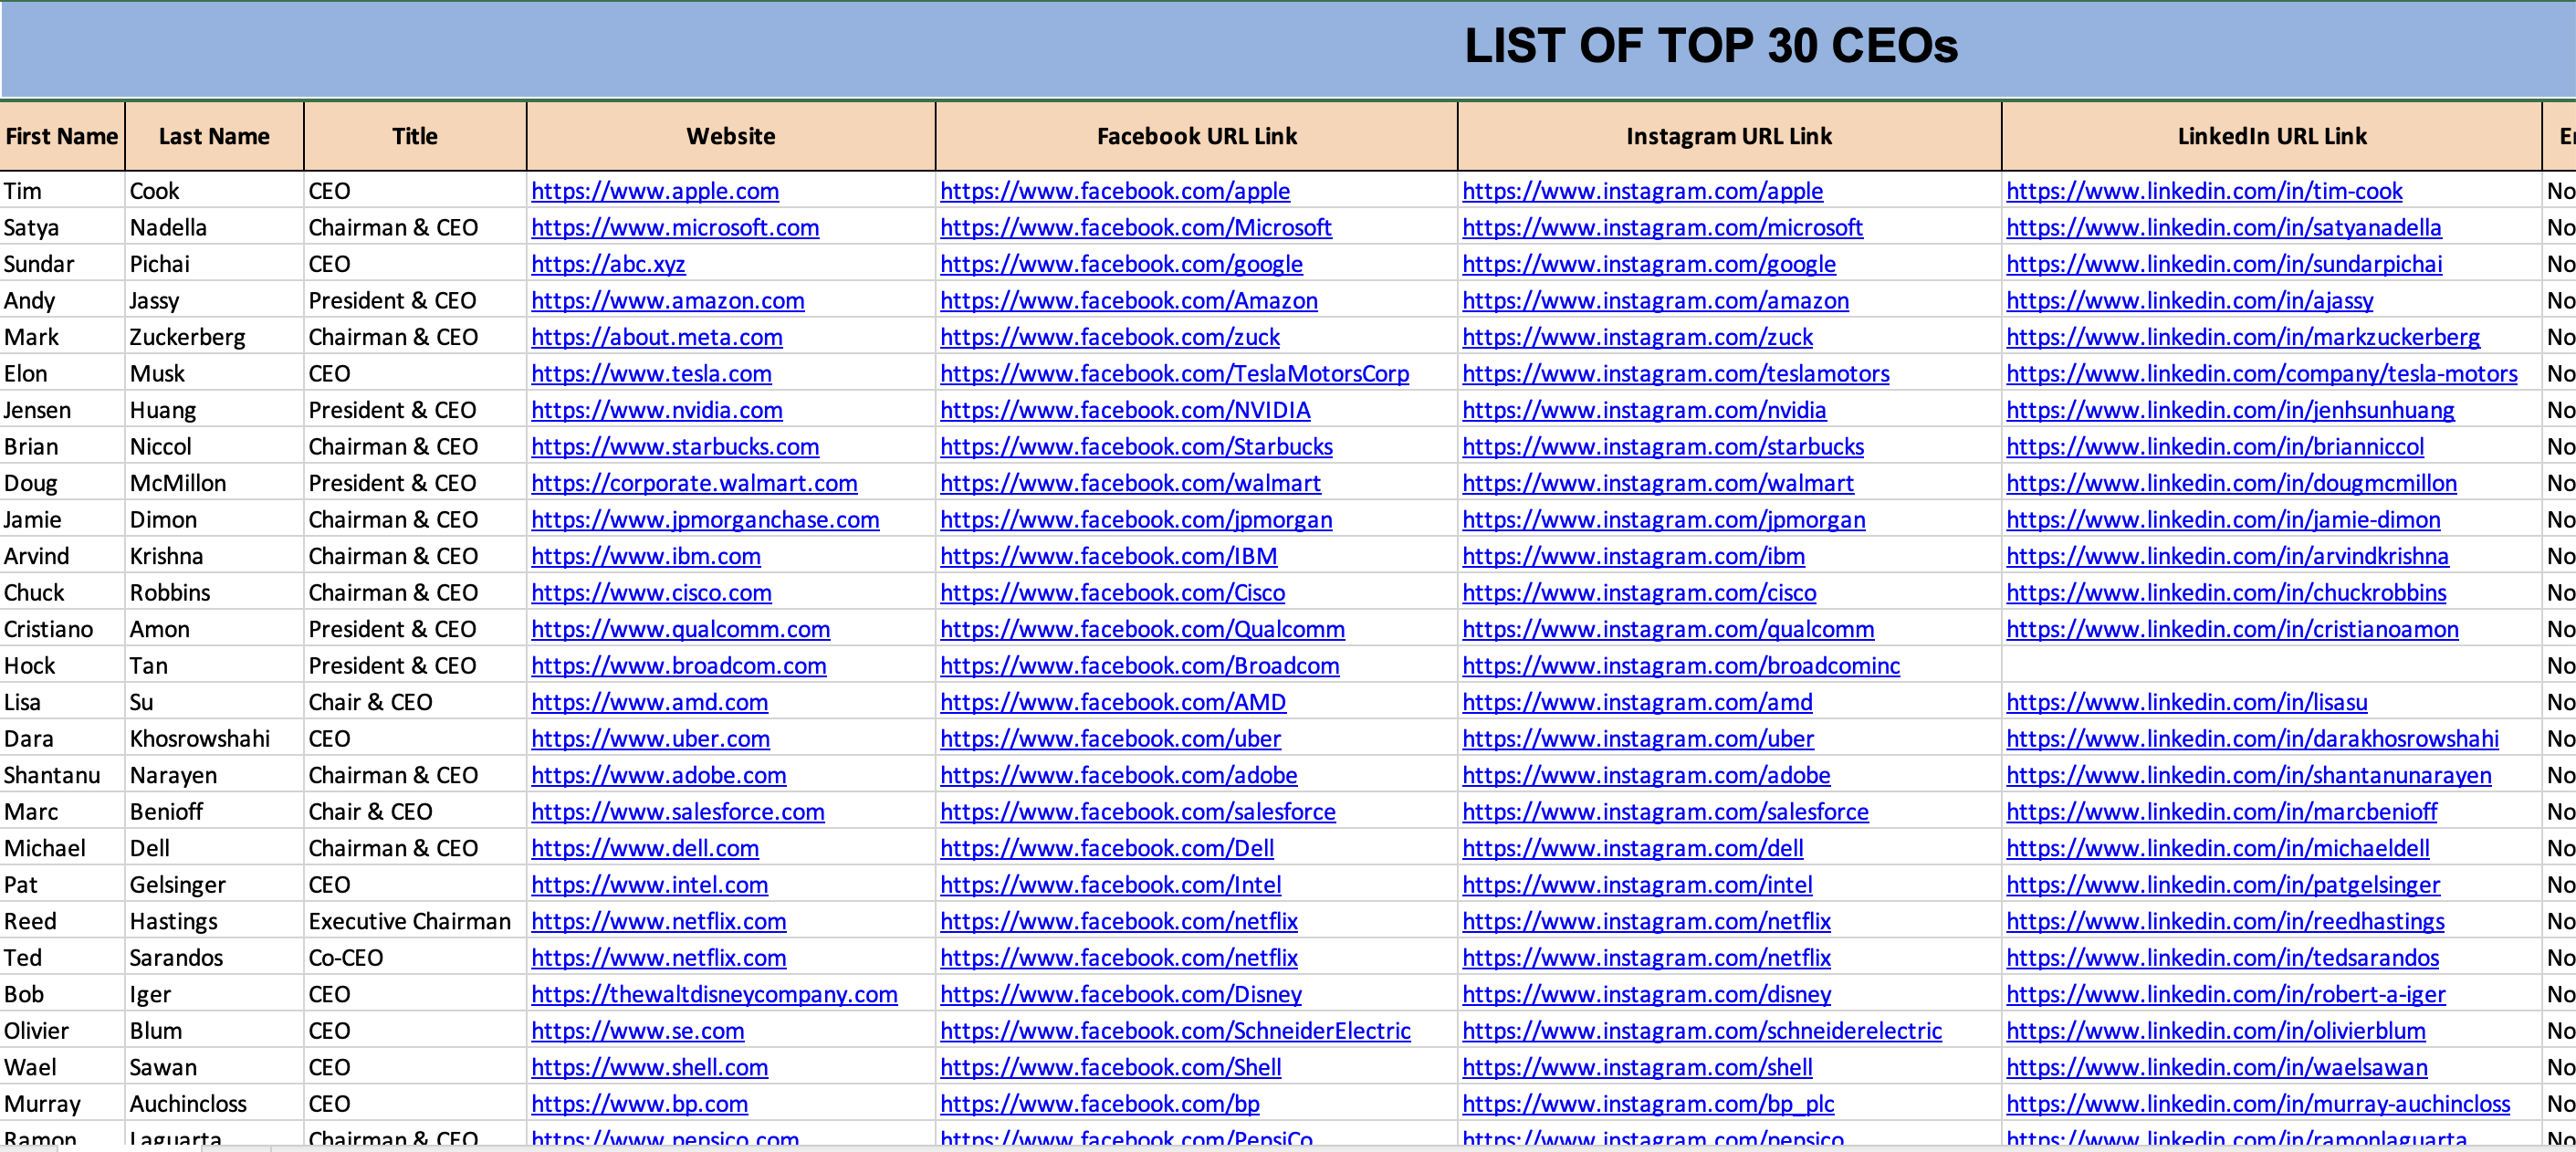Screen dimensions: 2576x1152
Task: Select the cell containing Robbins
Action: (x=214, y=593)
